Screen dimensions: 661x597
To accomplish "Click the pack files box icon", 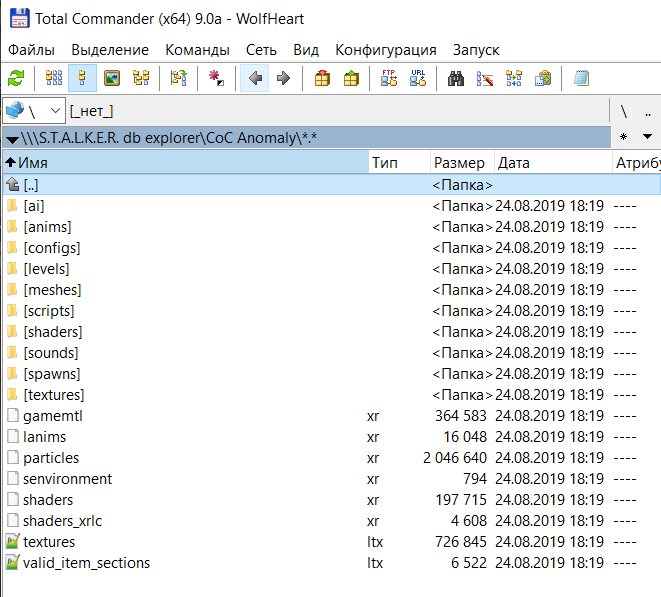I will point(322,78).
